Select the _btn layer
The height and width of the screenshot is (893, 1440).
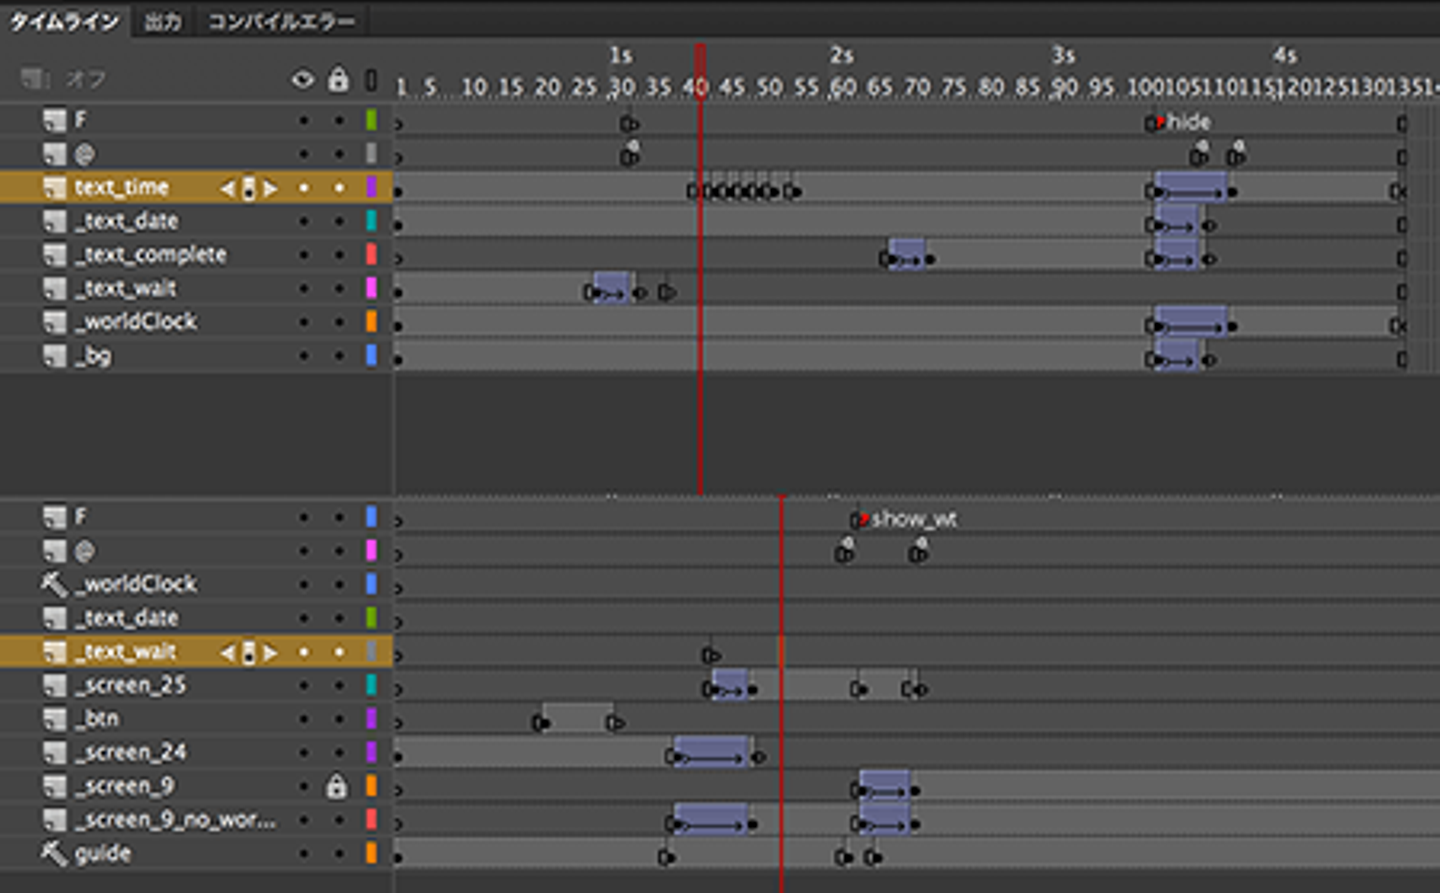point(97,719)
